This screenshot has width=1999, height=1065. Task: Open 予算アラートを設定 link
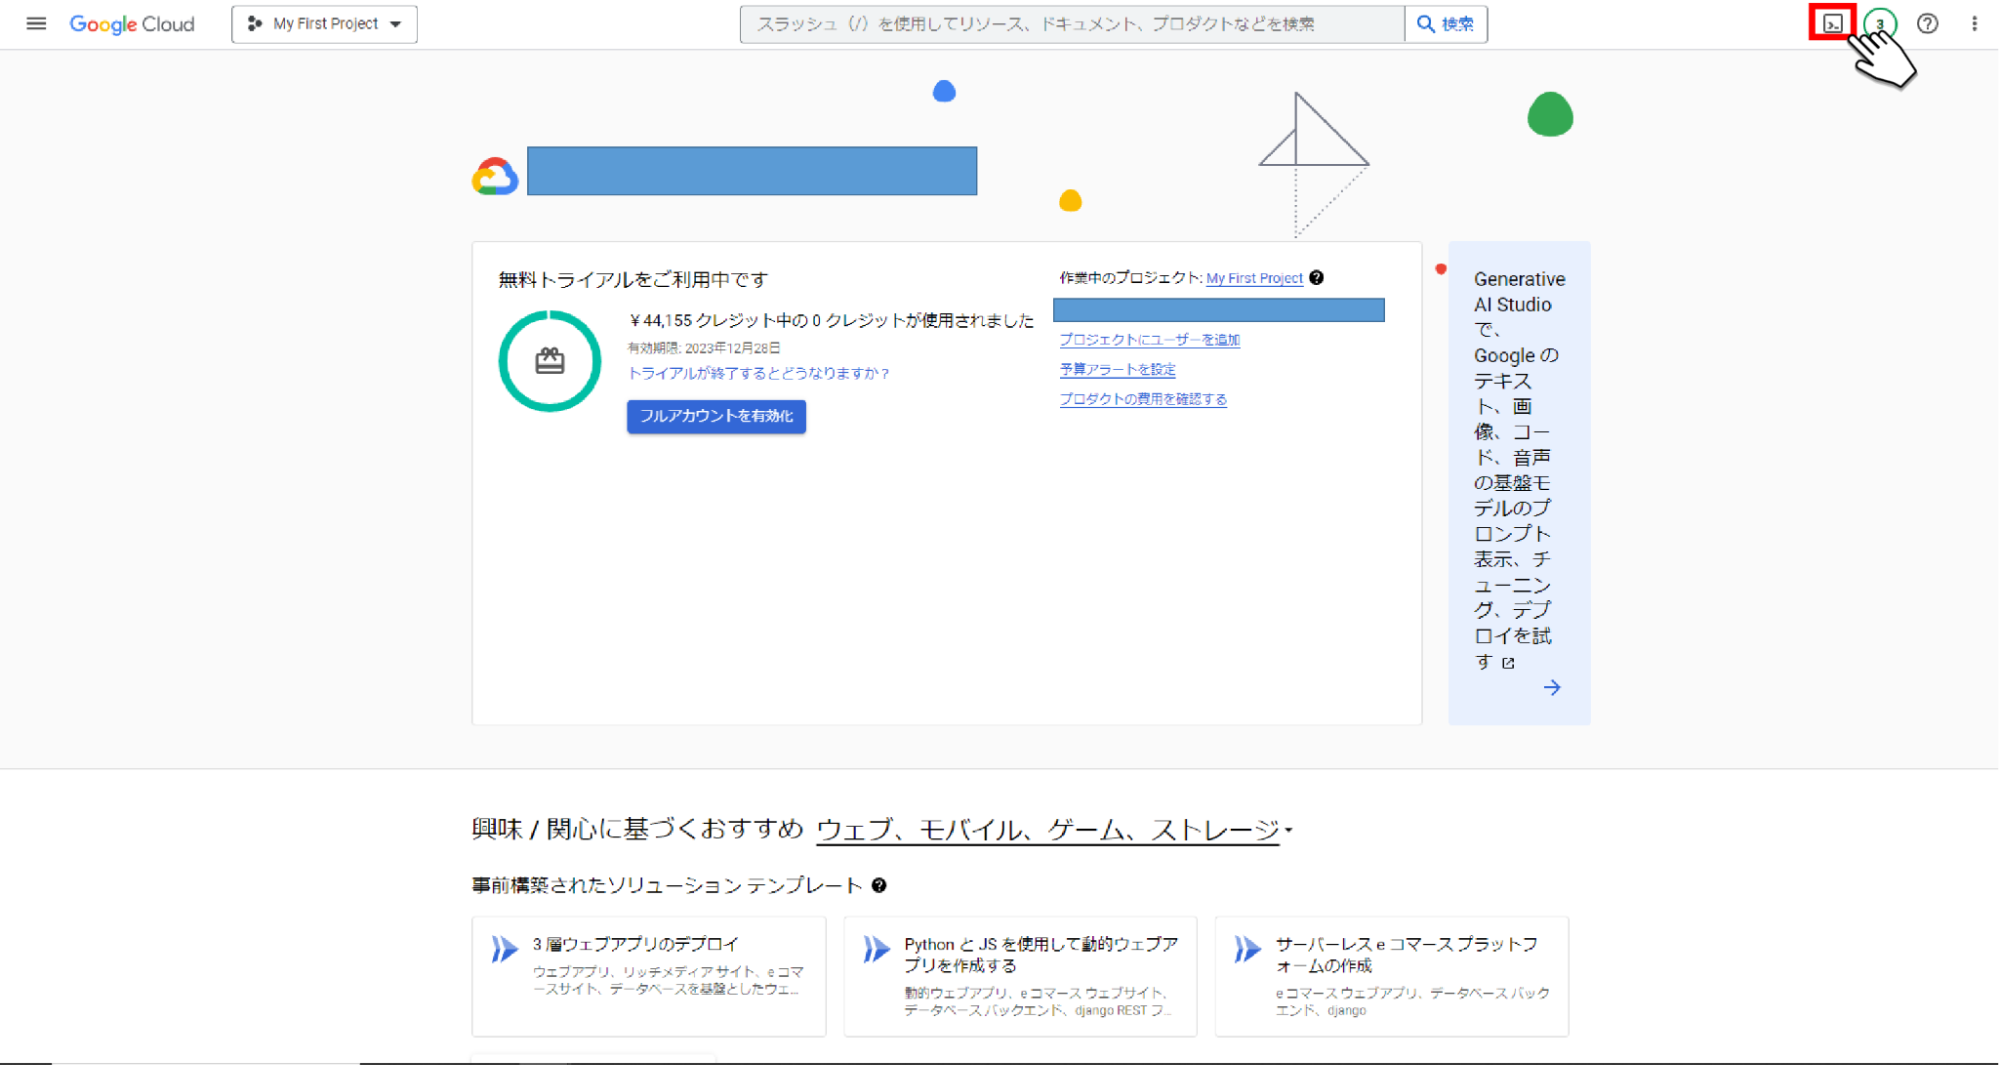1117,369
